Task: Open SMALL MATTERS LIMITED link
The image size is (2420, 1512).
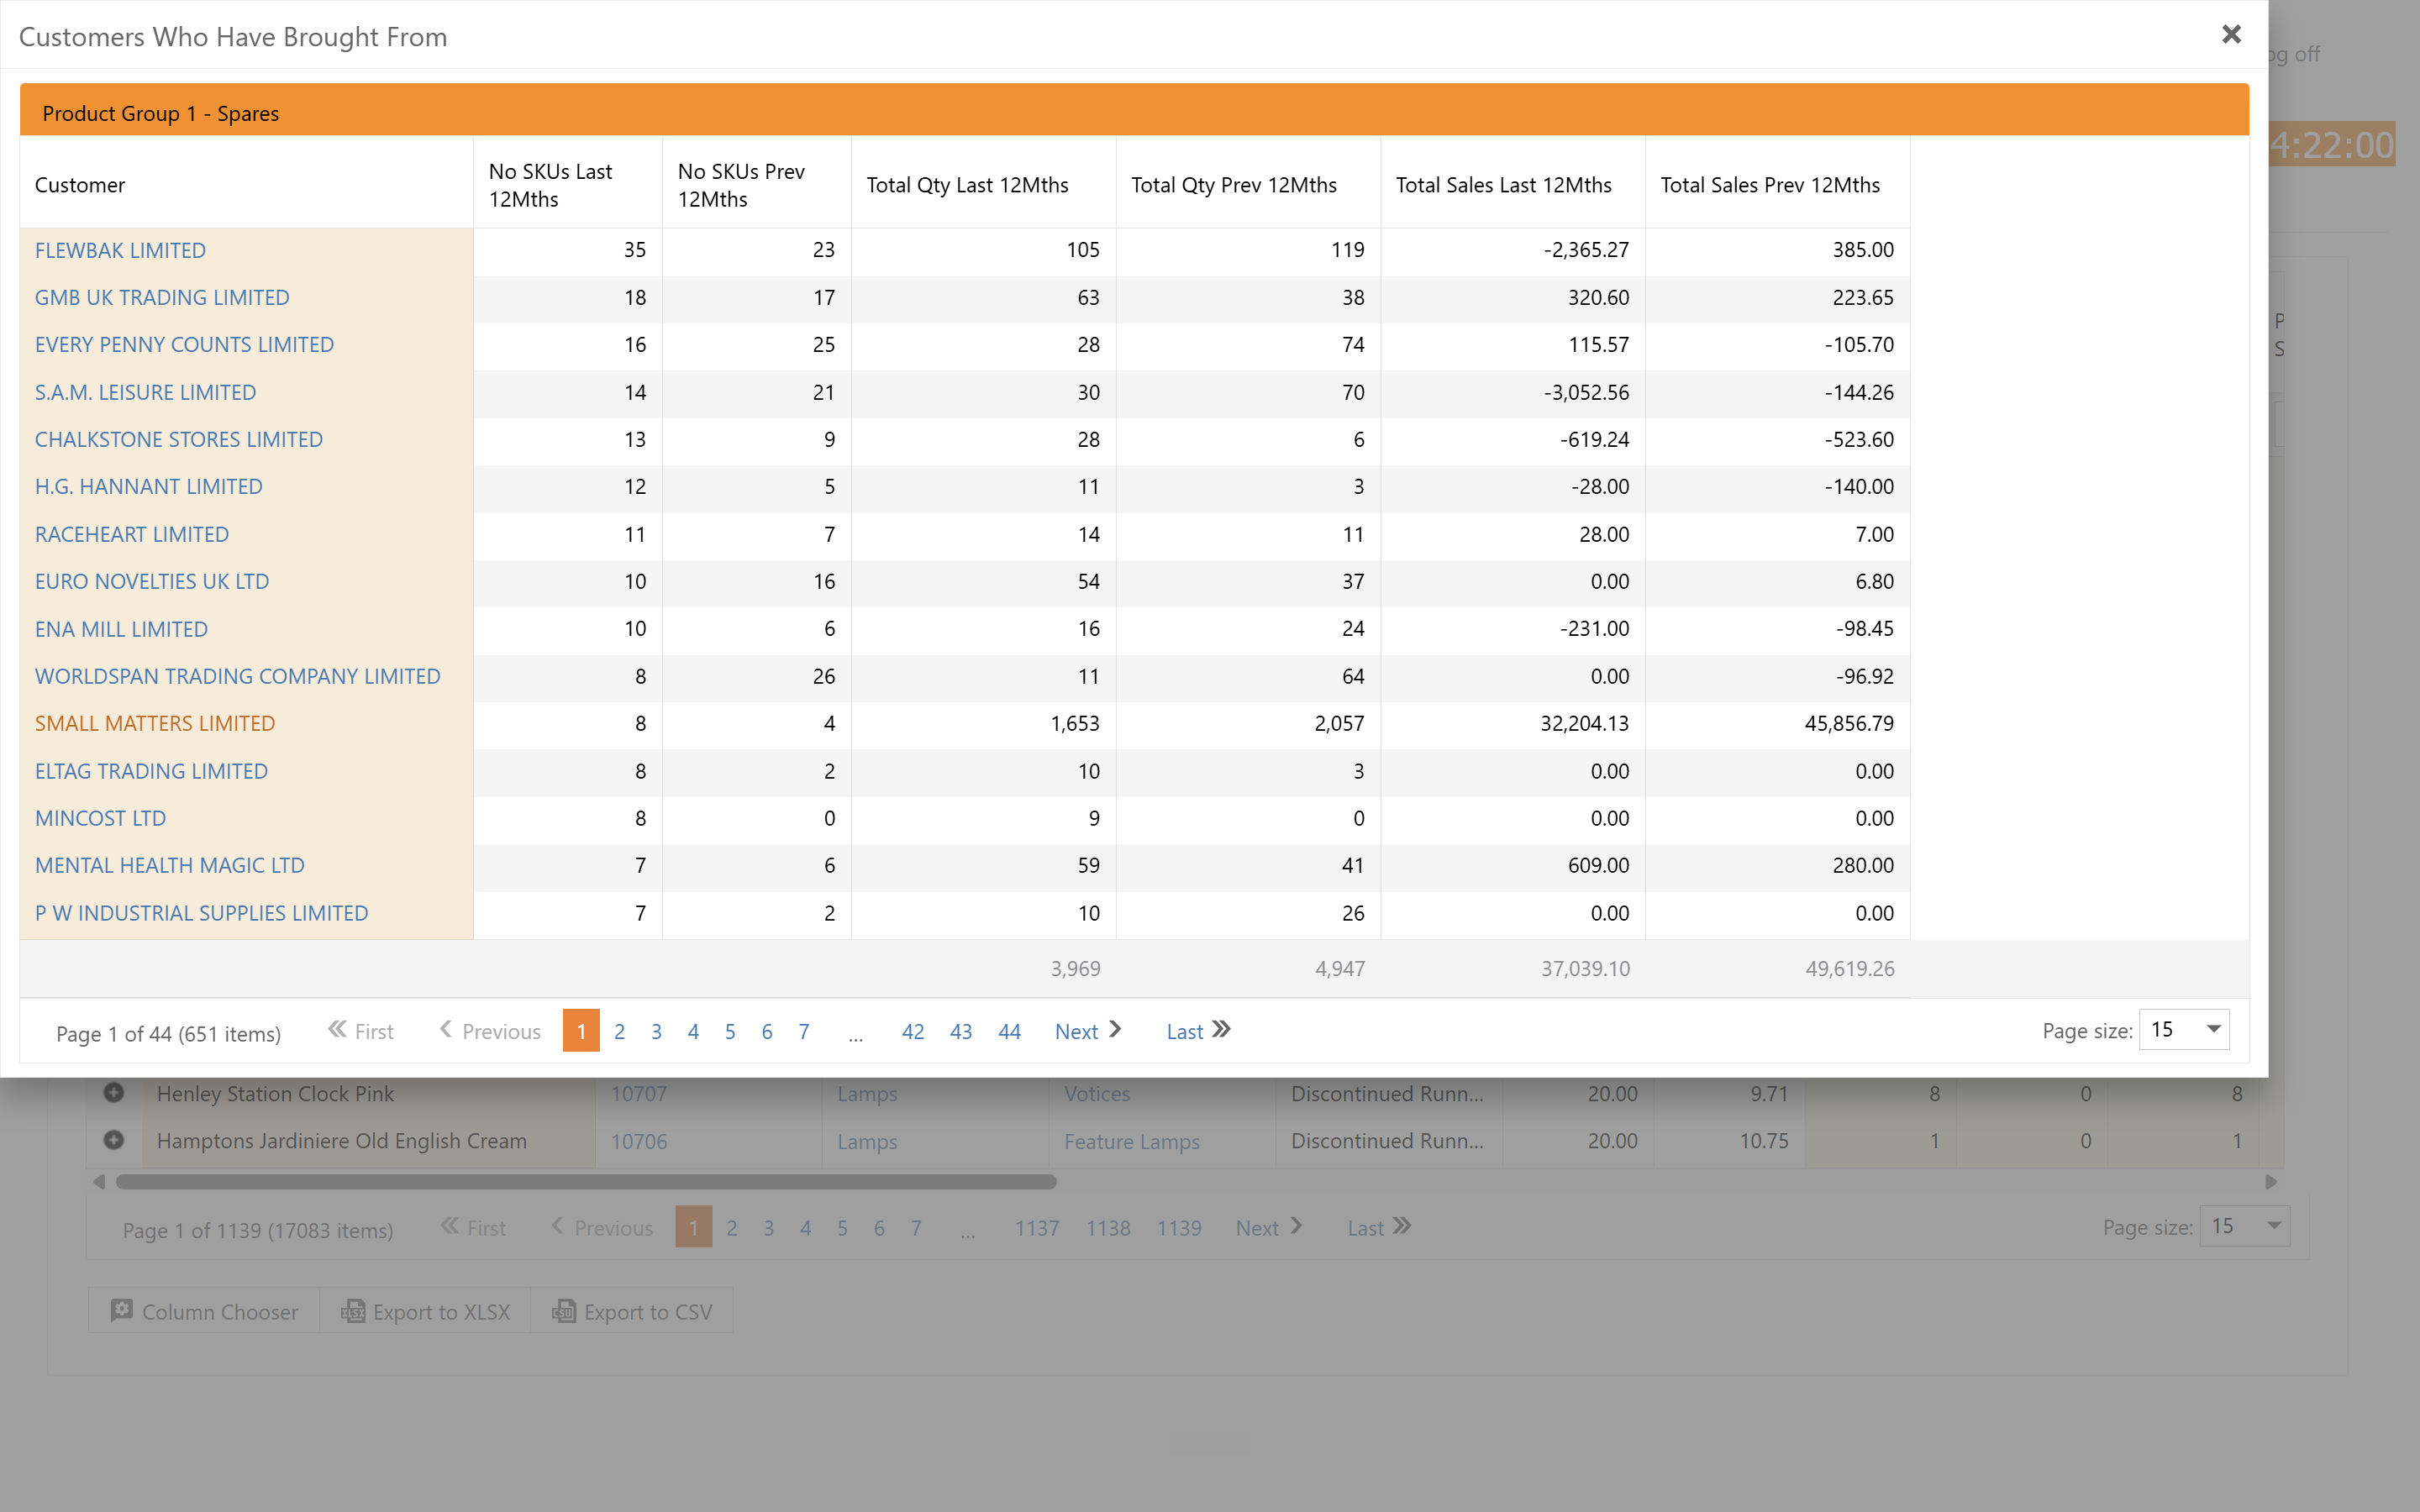Action: coord(155,723)
